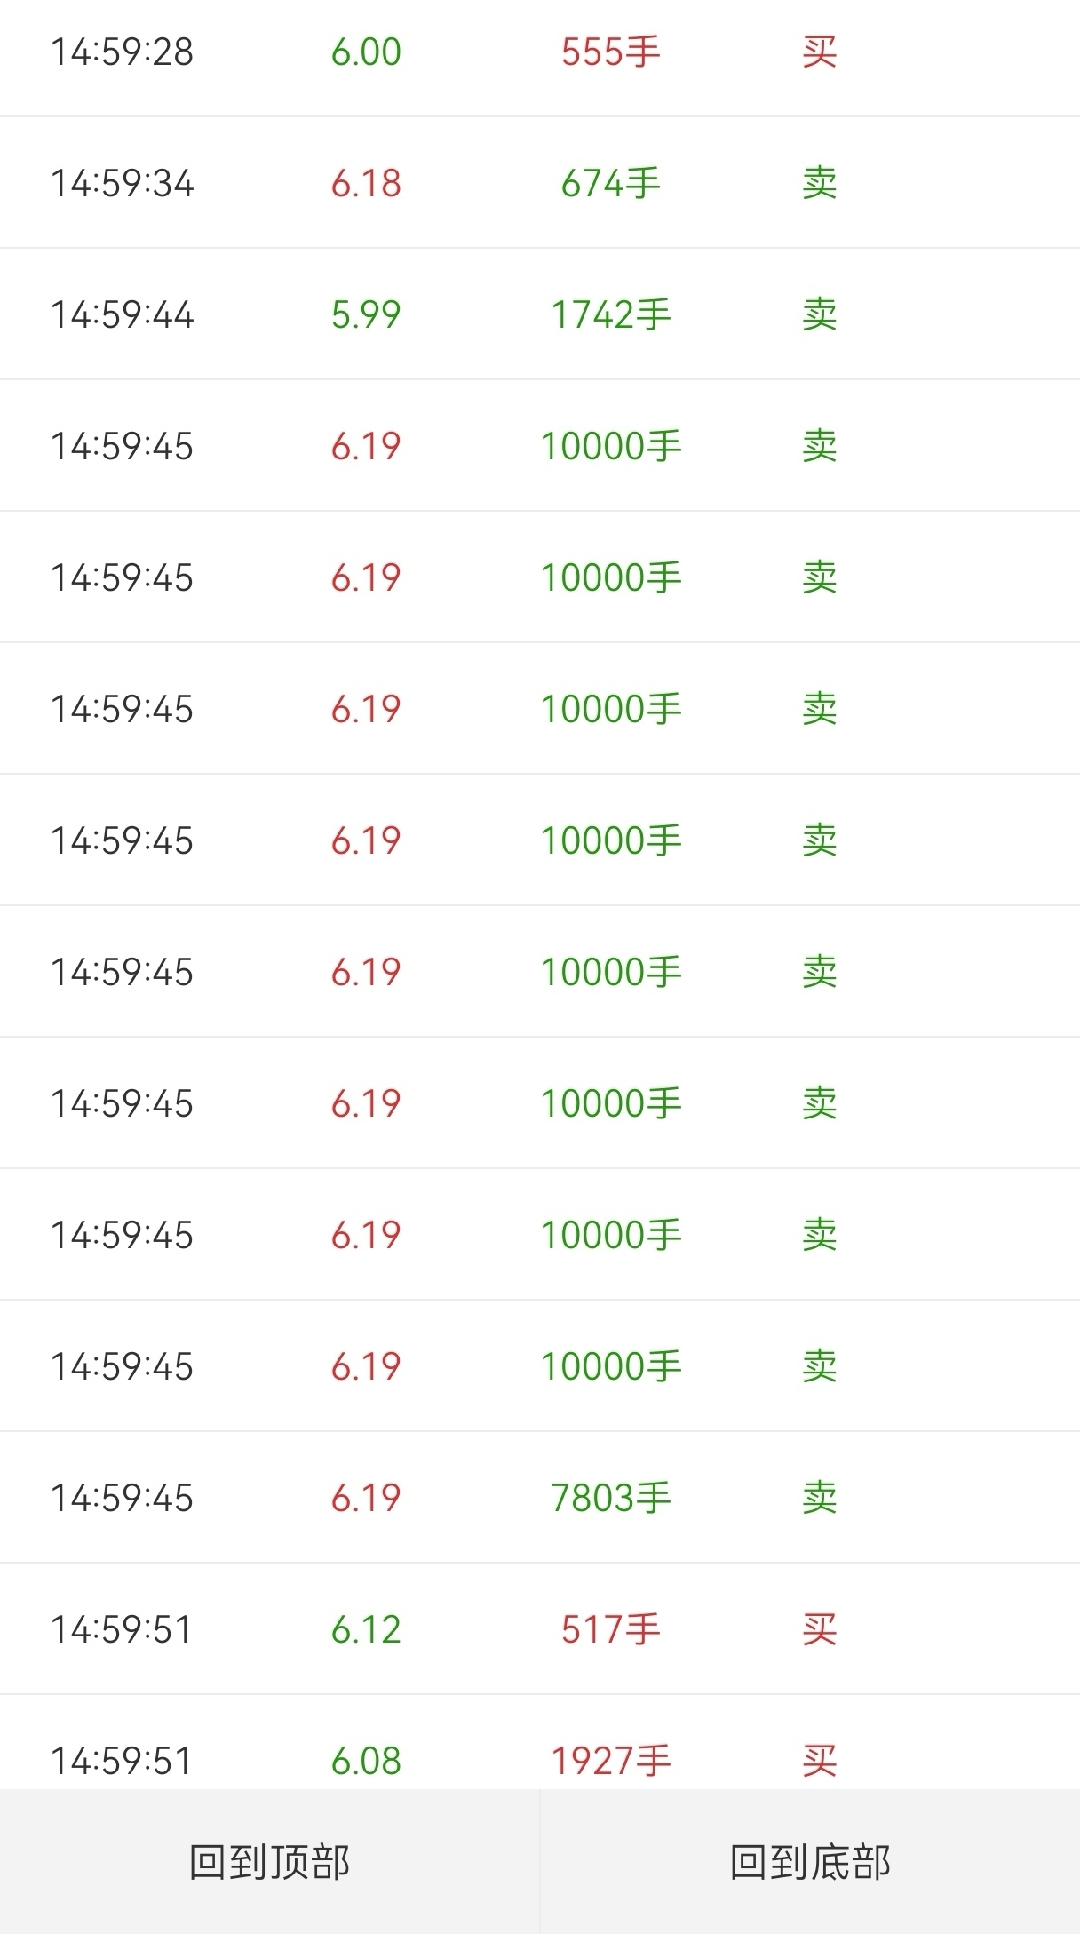Tap the 回到顶部 button
The width and height of the screenshot is (1080, 1934).
(269, 1862)
